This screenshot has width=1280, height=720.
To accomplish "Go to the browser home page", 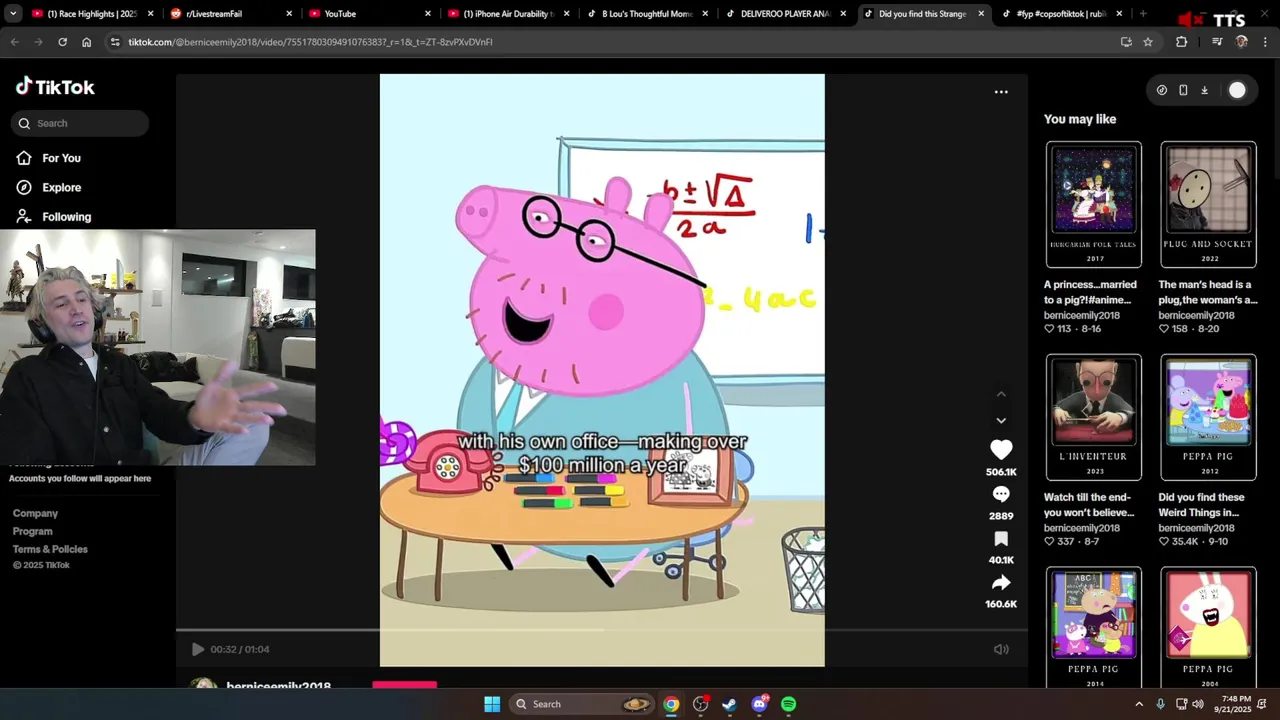I will [87, 42].
